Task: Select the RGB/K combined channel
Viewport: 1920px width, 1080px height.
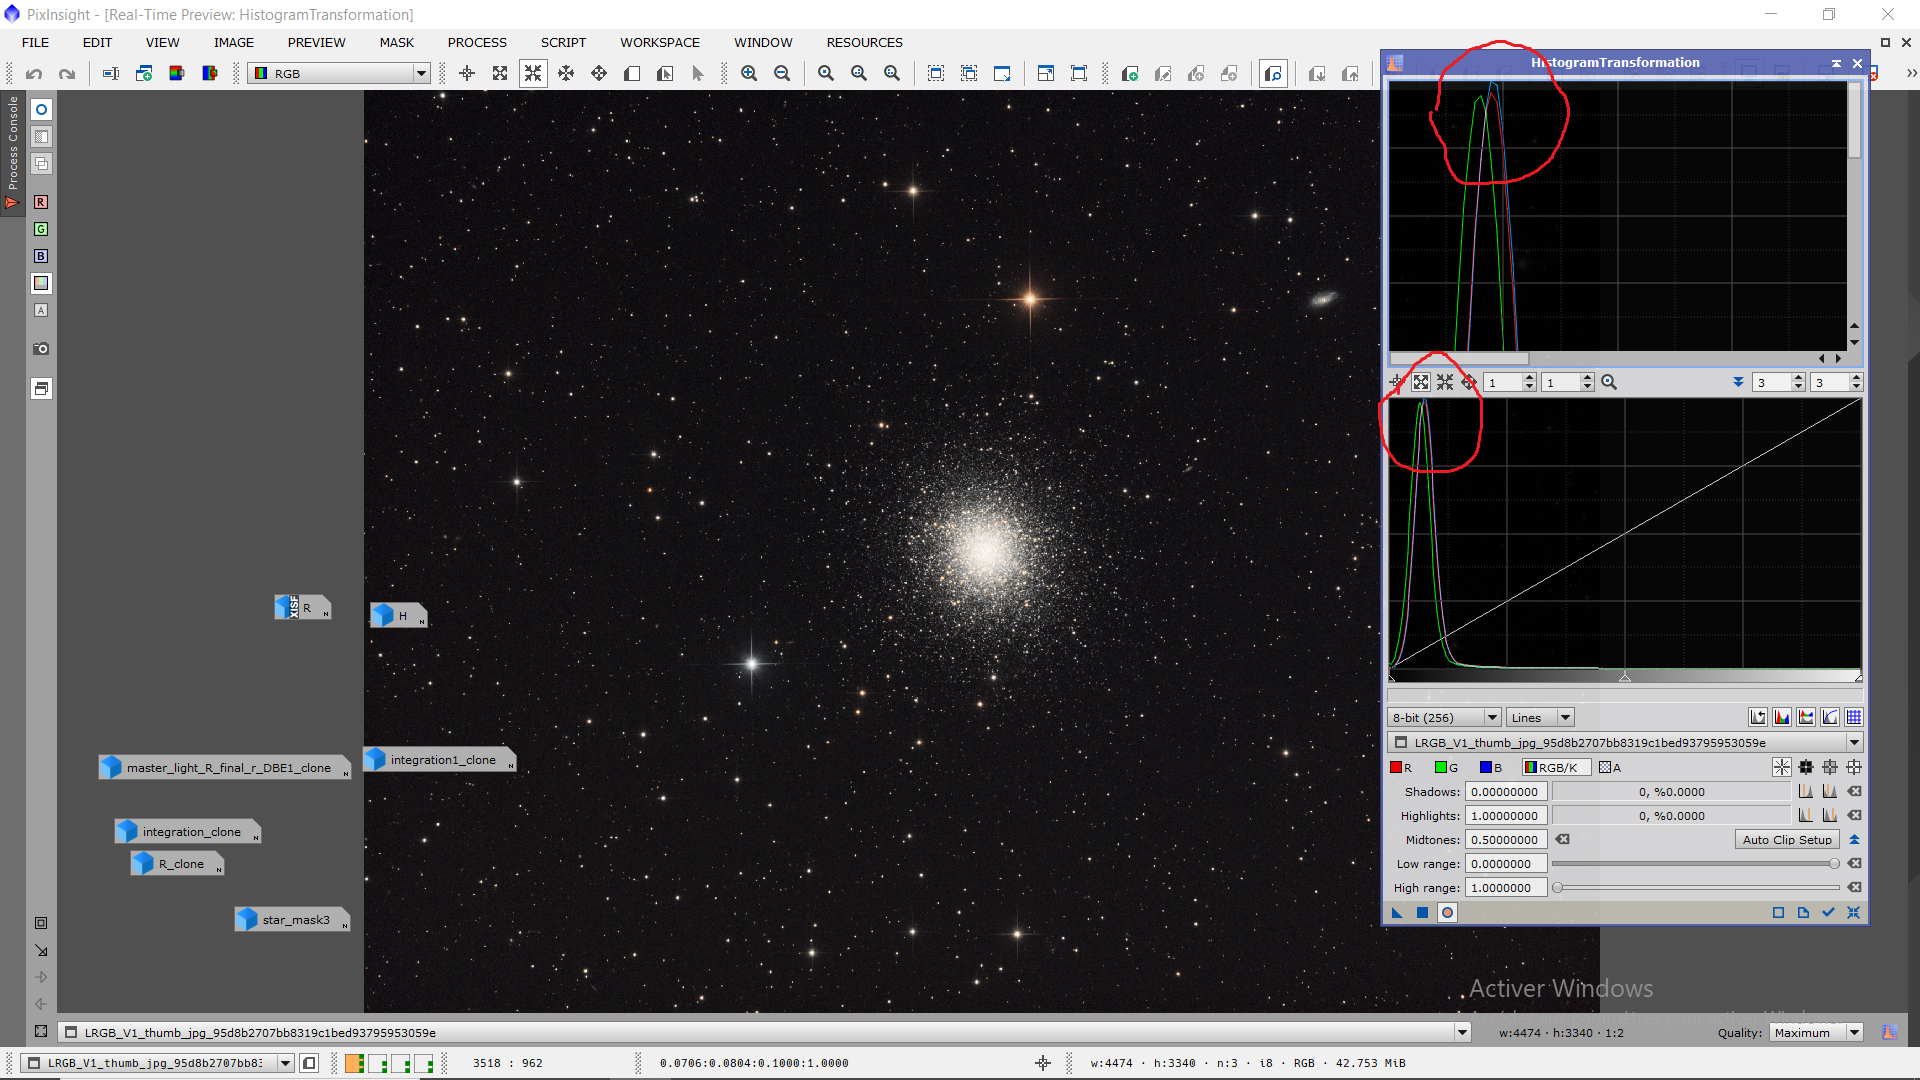Action: pos(1555,767)
